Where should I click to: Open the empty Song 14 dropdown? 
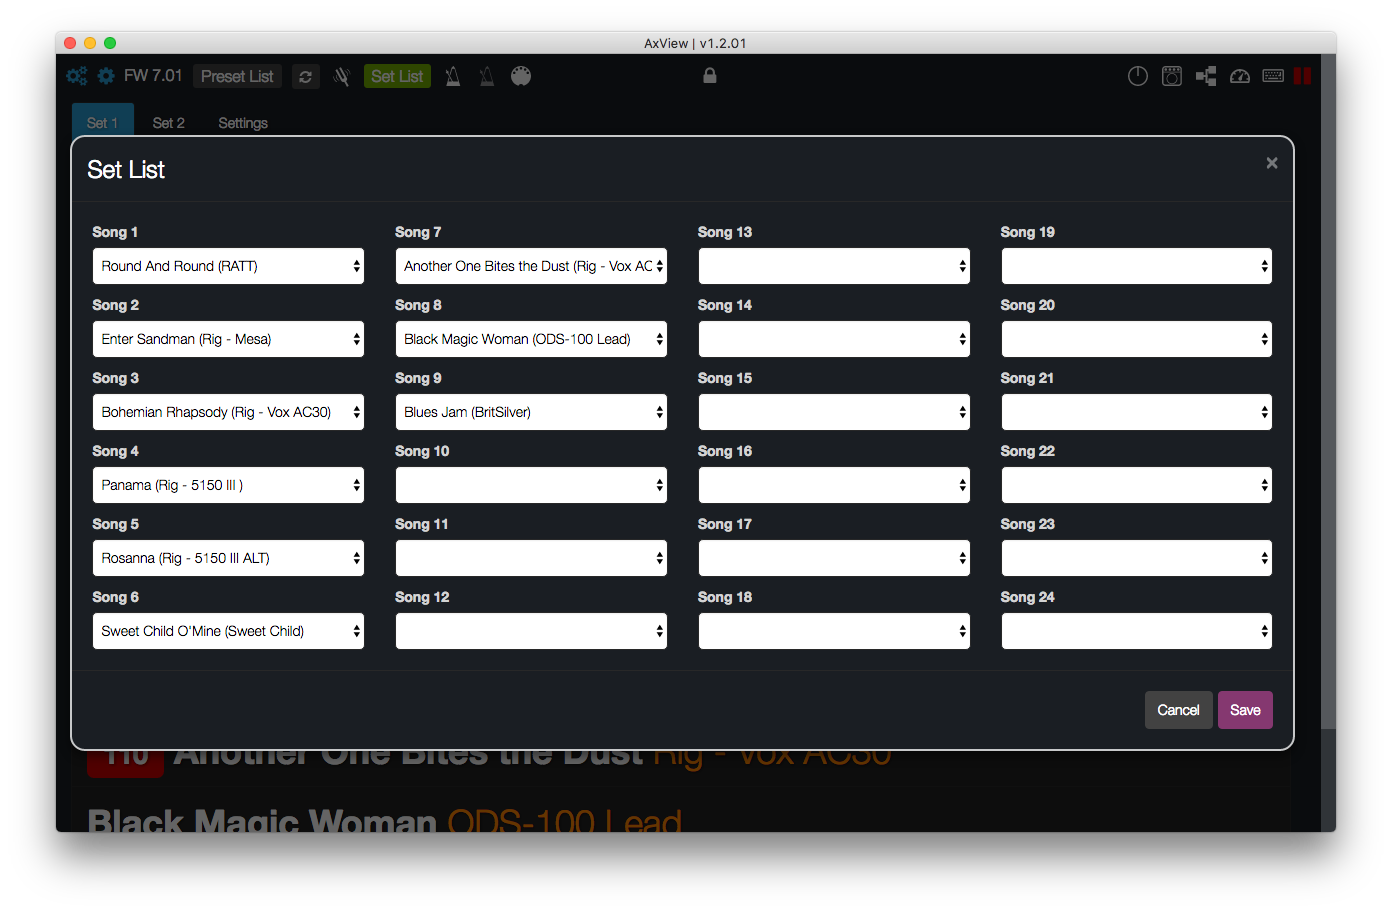point(834,339)
